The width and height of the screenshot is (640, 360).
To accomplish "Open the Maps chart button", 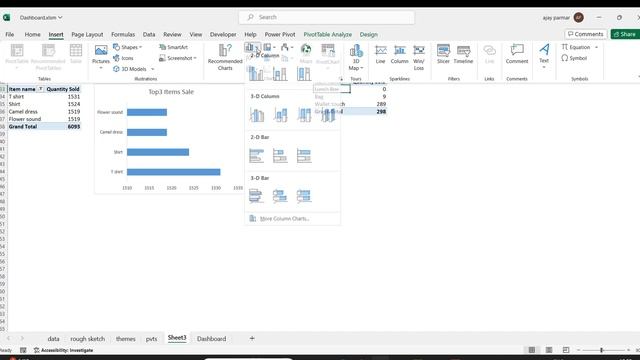I will point(306,54).
